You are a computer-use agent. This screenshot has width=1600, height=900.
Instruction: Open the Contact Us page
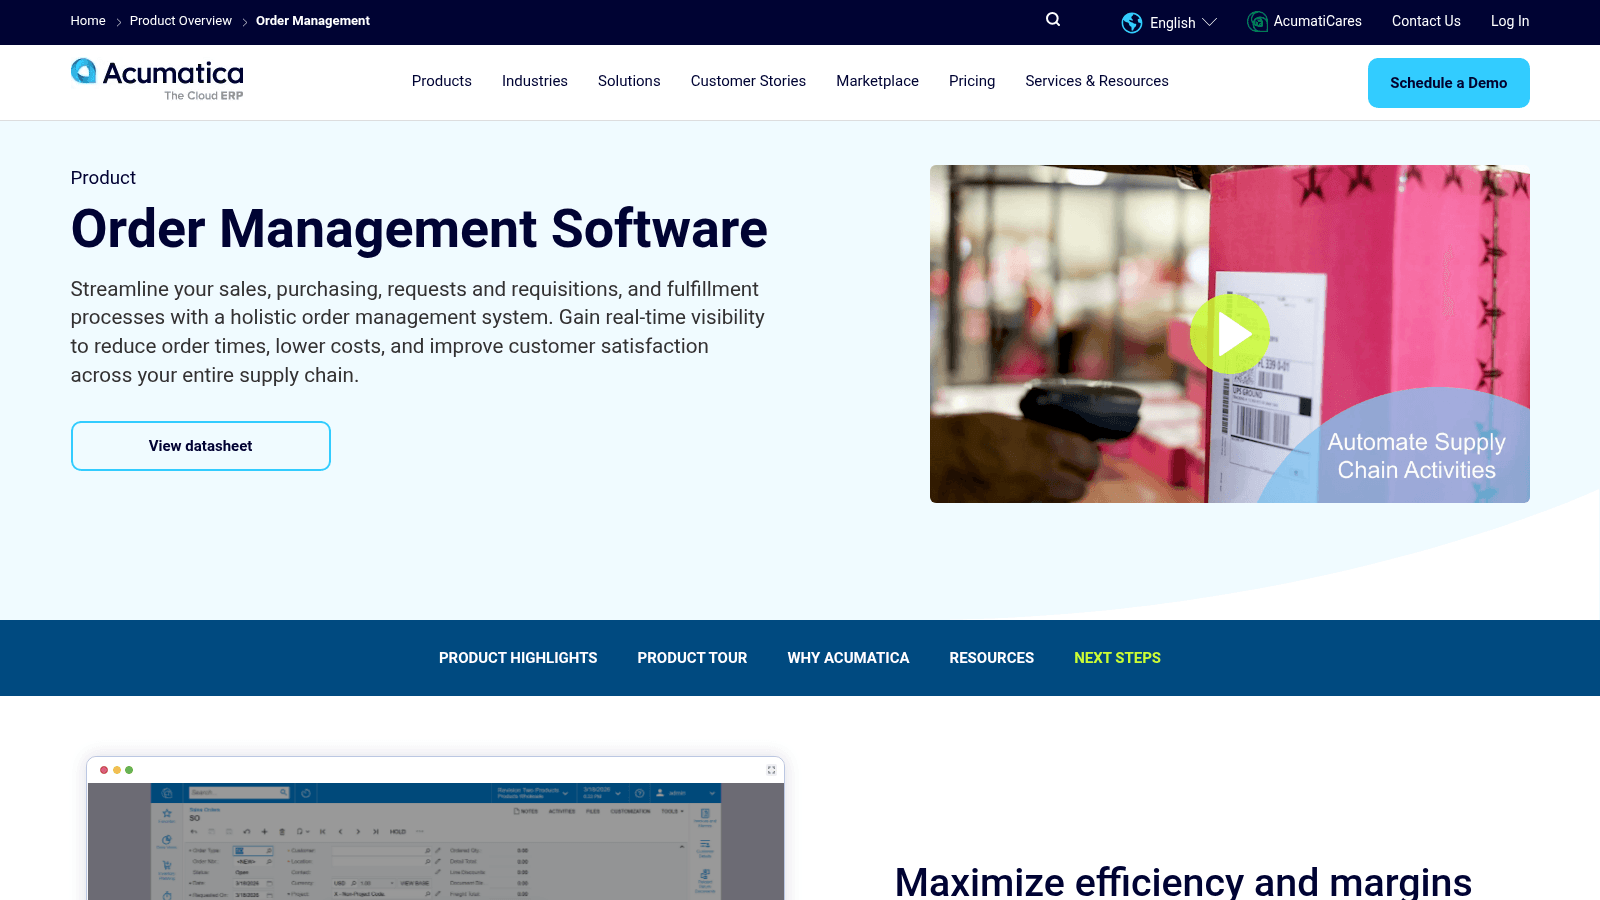pos(1426,21)
